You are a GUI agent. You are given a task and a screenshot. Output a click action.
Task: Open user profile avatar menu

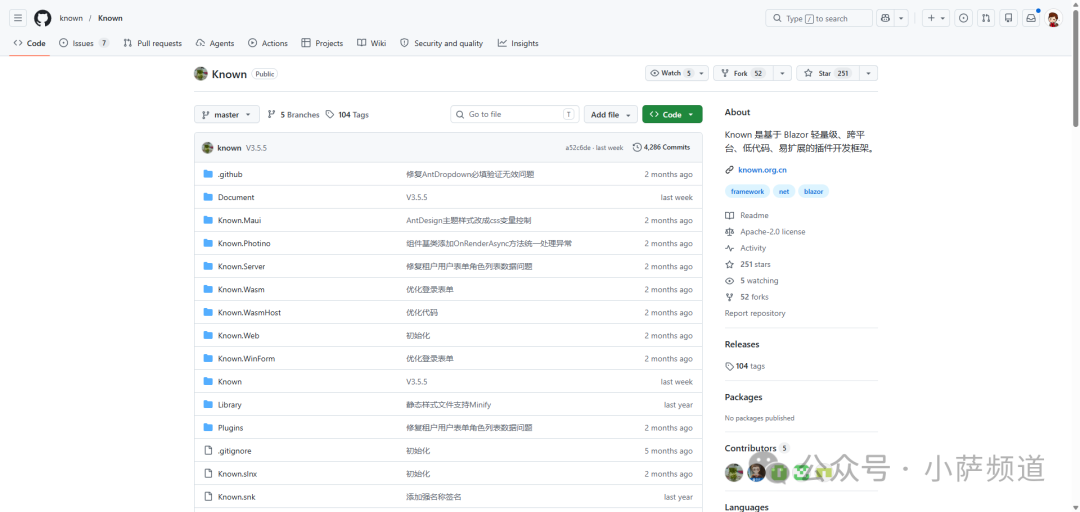[x=1054, y=18]
